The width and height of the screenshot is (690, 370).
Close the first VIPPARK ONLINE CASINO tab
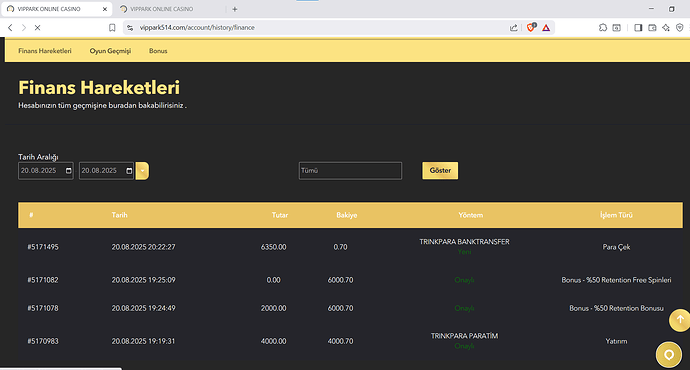105,9
